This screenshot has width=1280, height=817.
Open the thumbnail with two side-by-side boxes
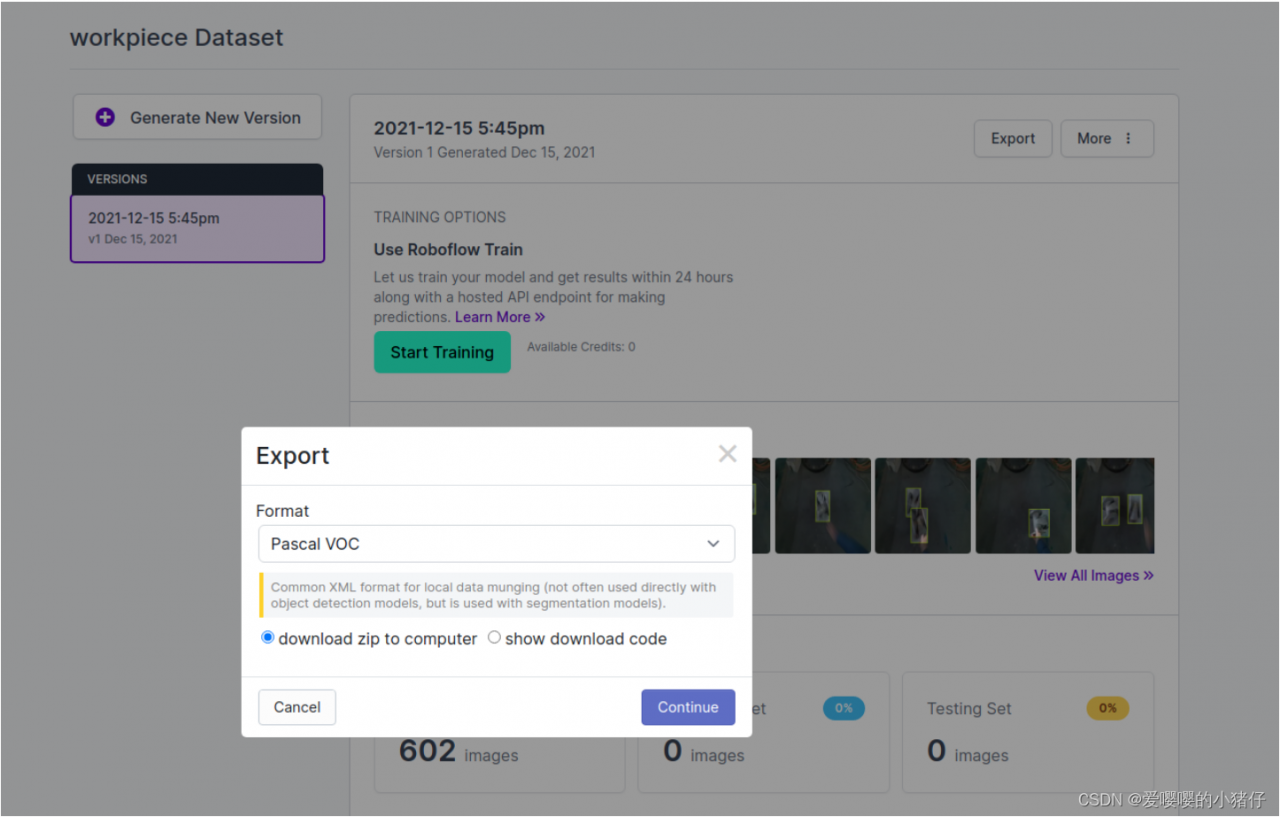(x=1115, y=506)
